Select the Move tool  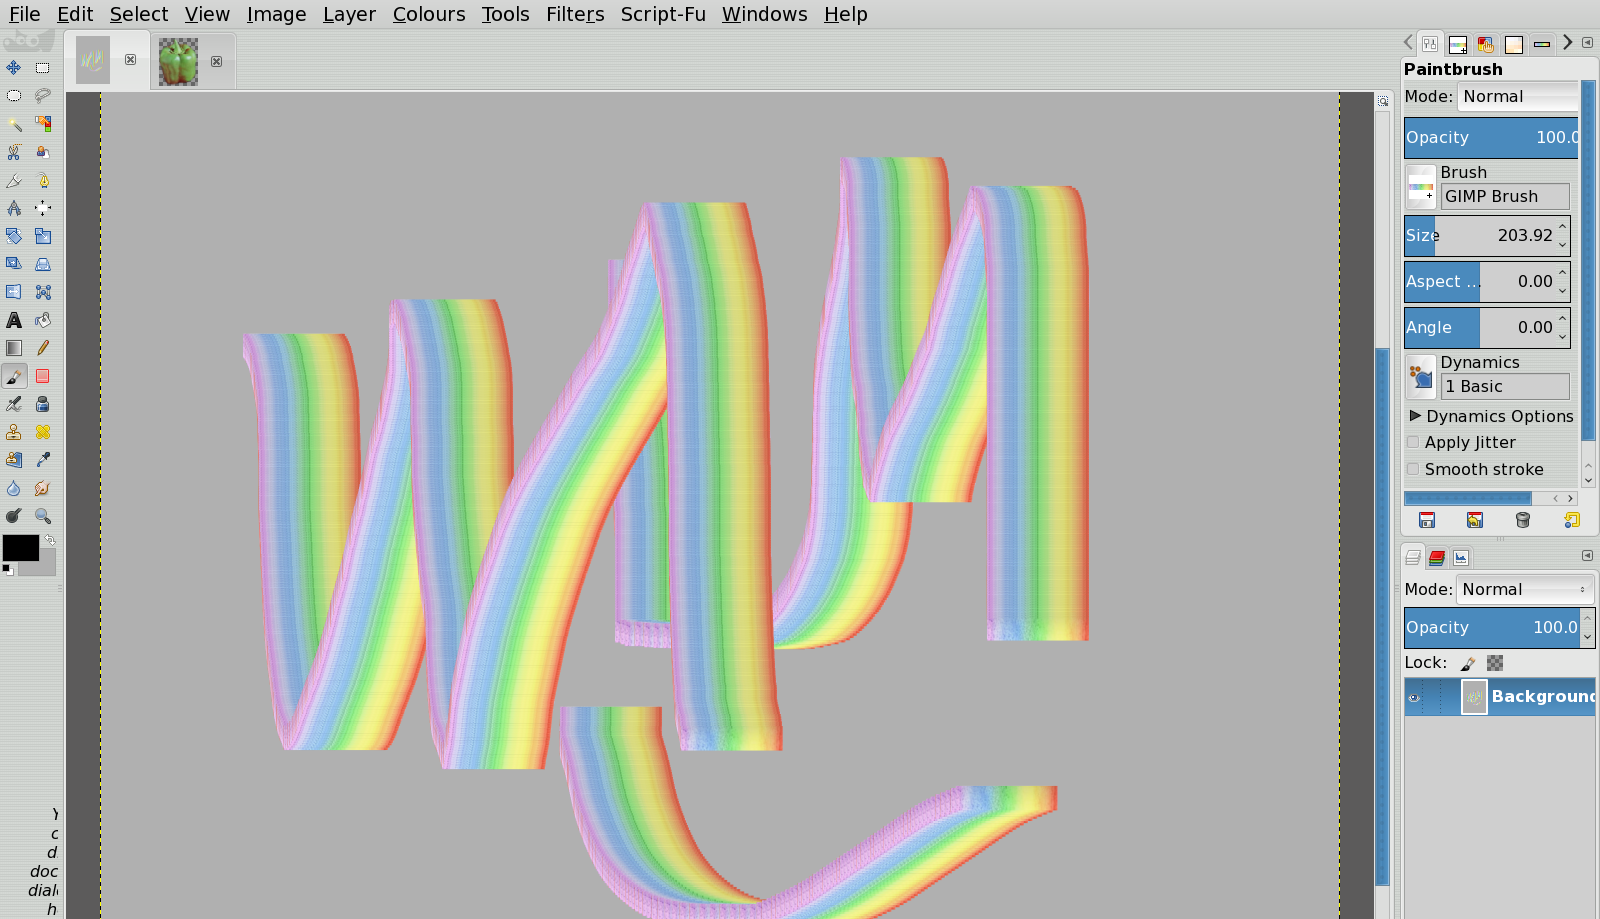pyautogui.click(x=14, y=68)
